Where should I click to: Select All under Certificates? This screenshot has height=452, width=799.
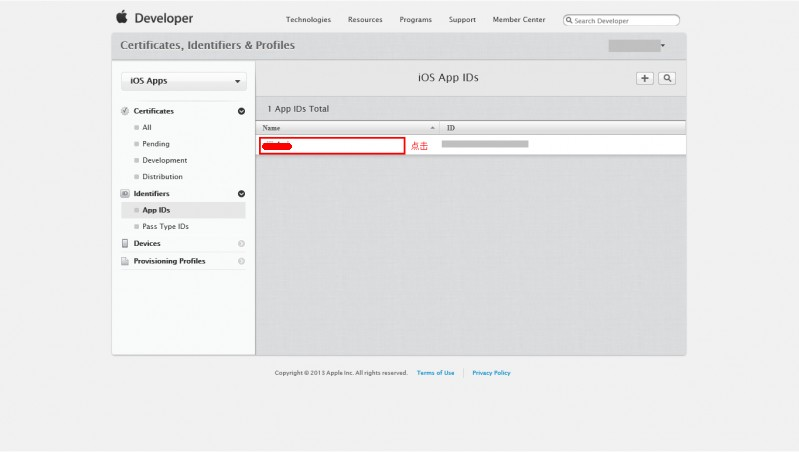pos(147,127)
